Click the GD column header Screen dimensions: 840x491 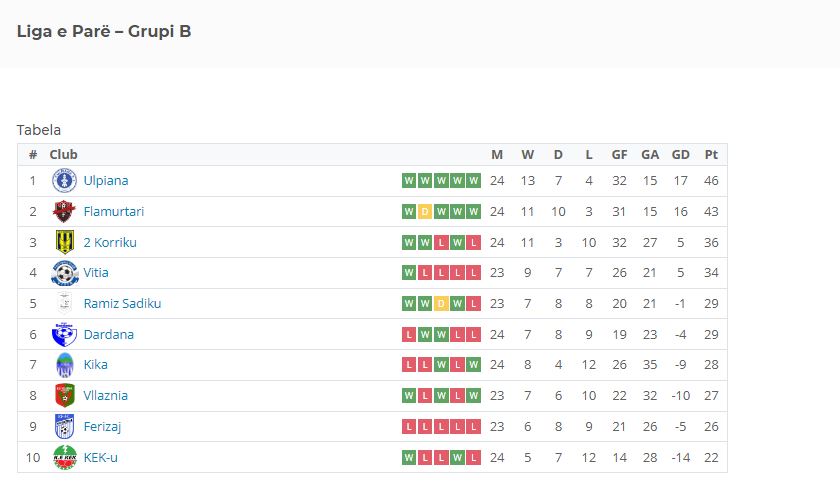tap(680, 155)
